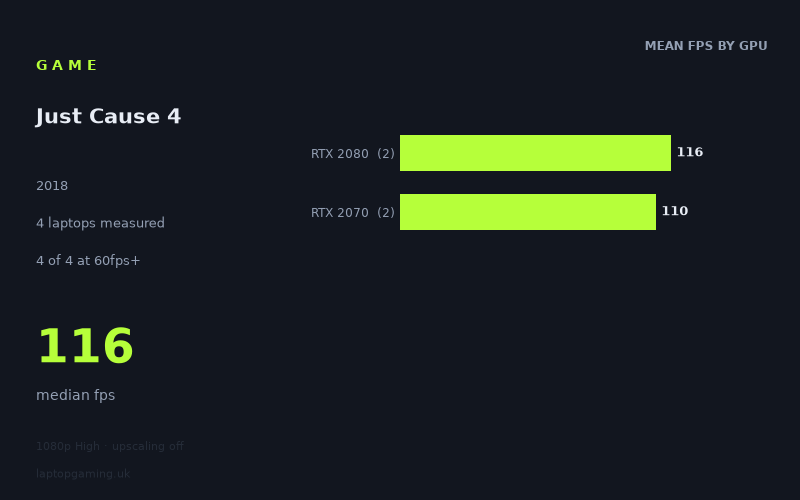
Task: Click the 110 value beside RTX 2070 bar
Action: [x=675, y=211]
